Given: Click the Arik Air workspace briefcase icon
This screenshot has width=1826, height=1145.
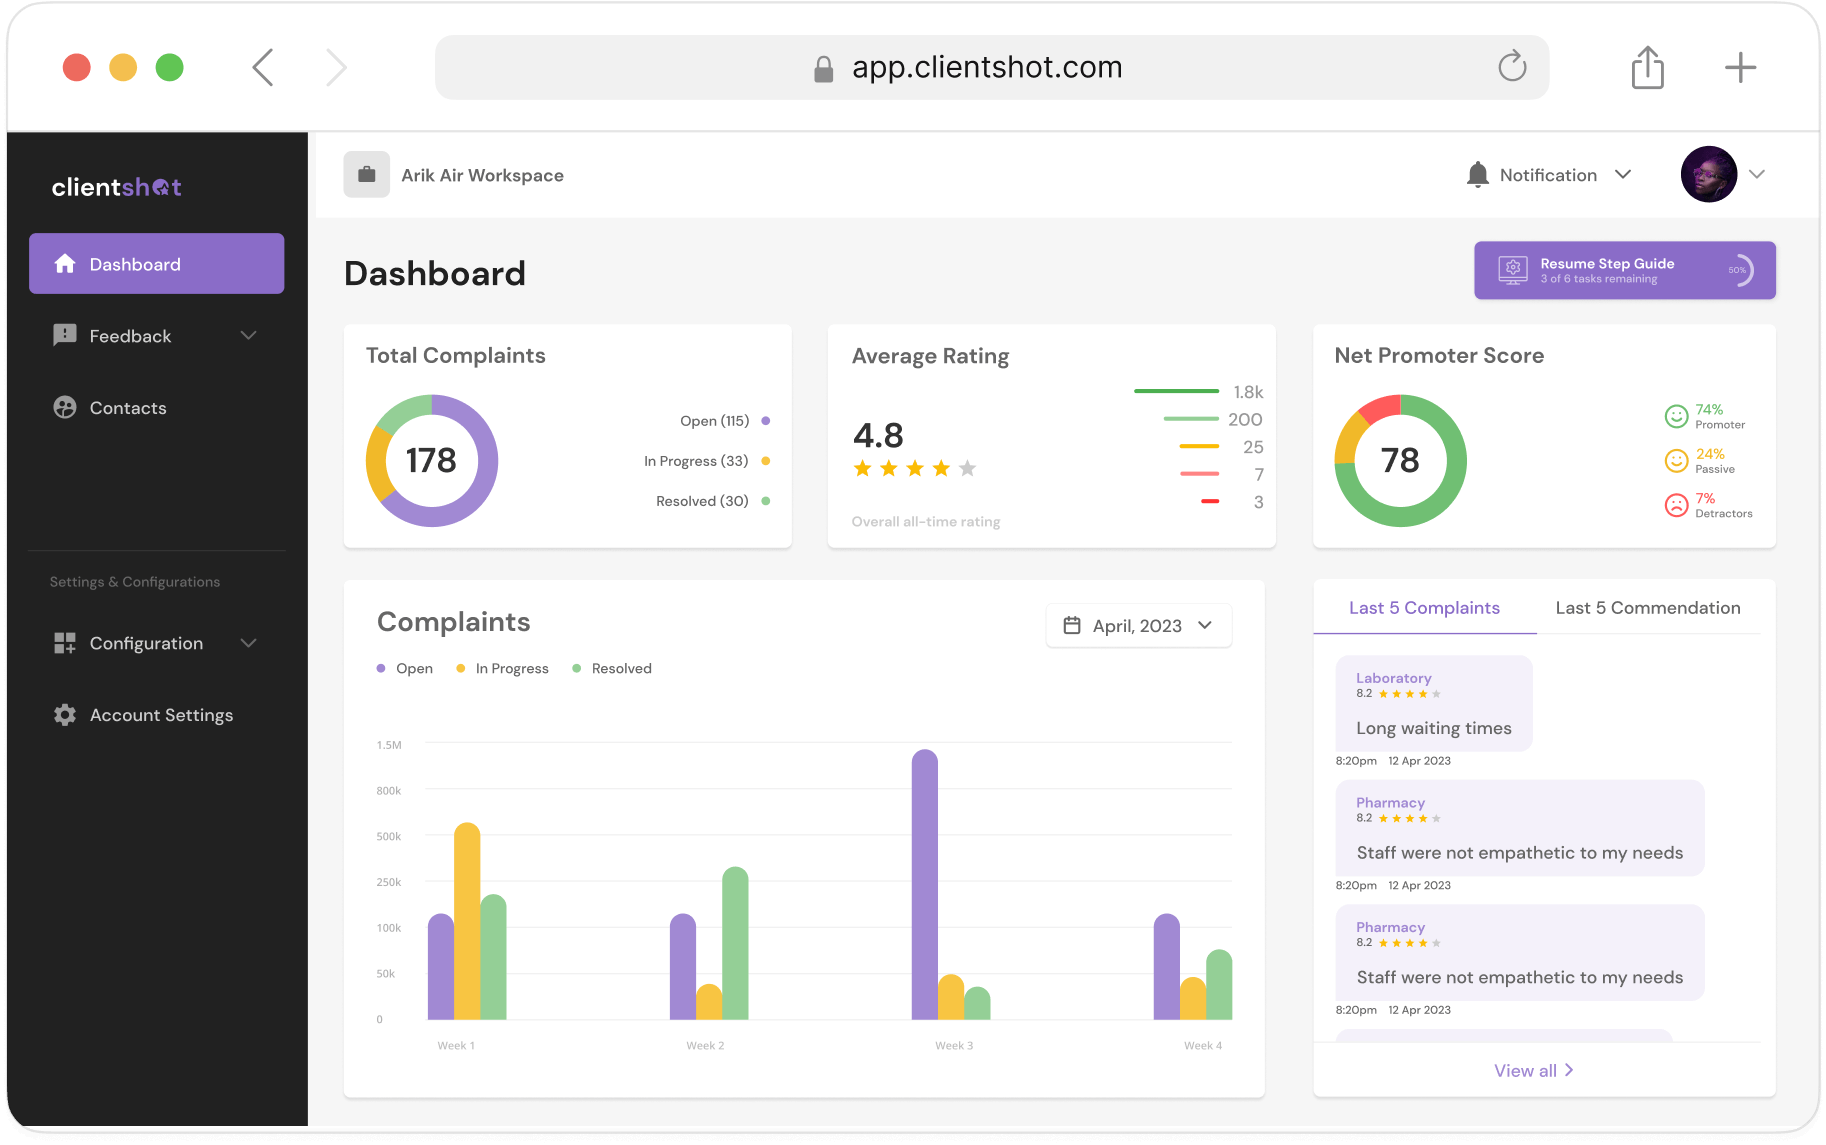Looking at the screenshot, I should click(366, 175).
